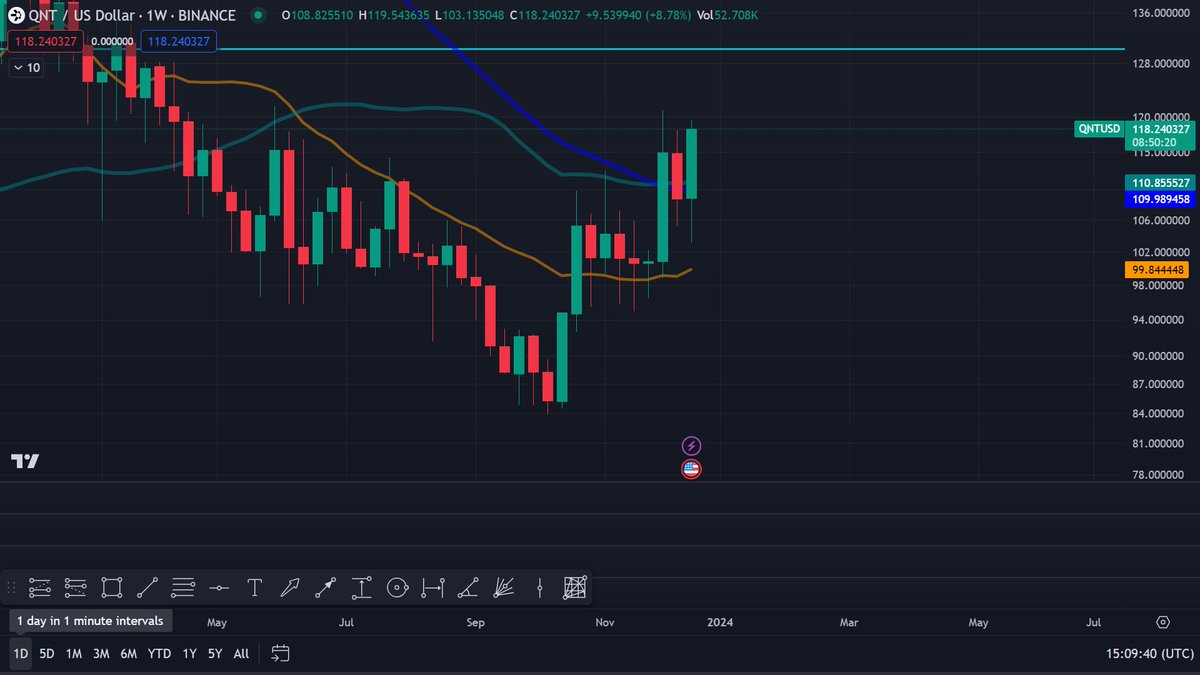Collapse the indicator legend via the 10 chevron
The height and width of the screenshot is (675, 1200).
pyautogui.click(x=25, y=67)
